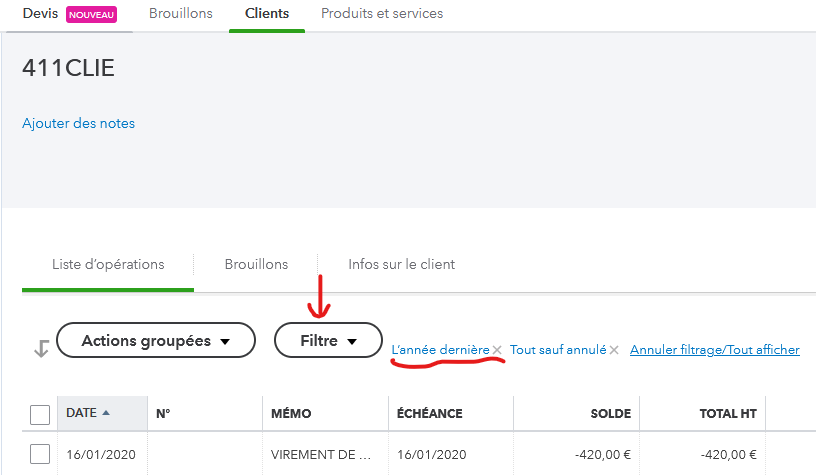Screen dimensions: 816x475
Task: Select the Clients tab
Action: [267, 14]
